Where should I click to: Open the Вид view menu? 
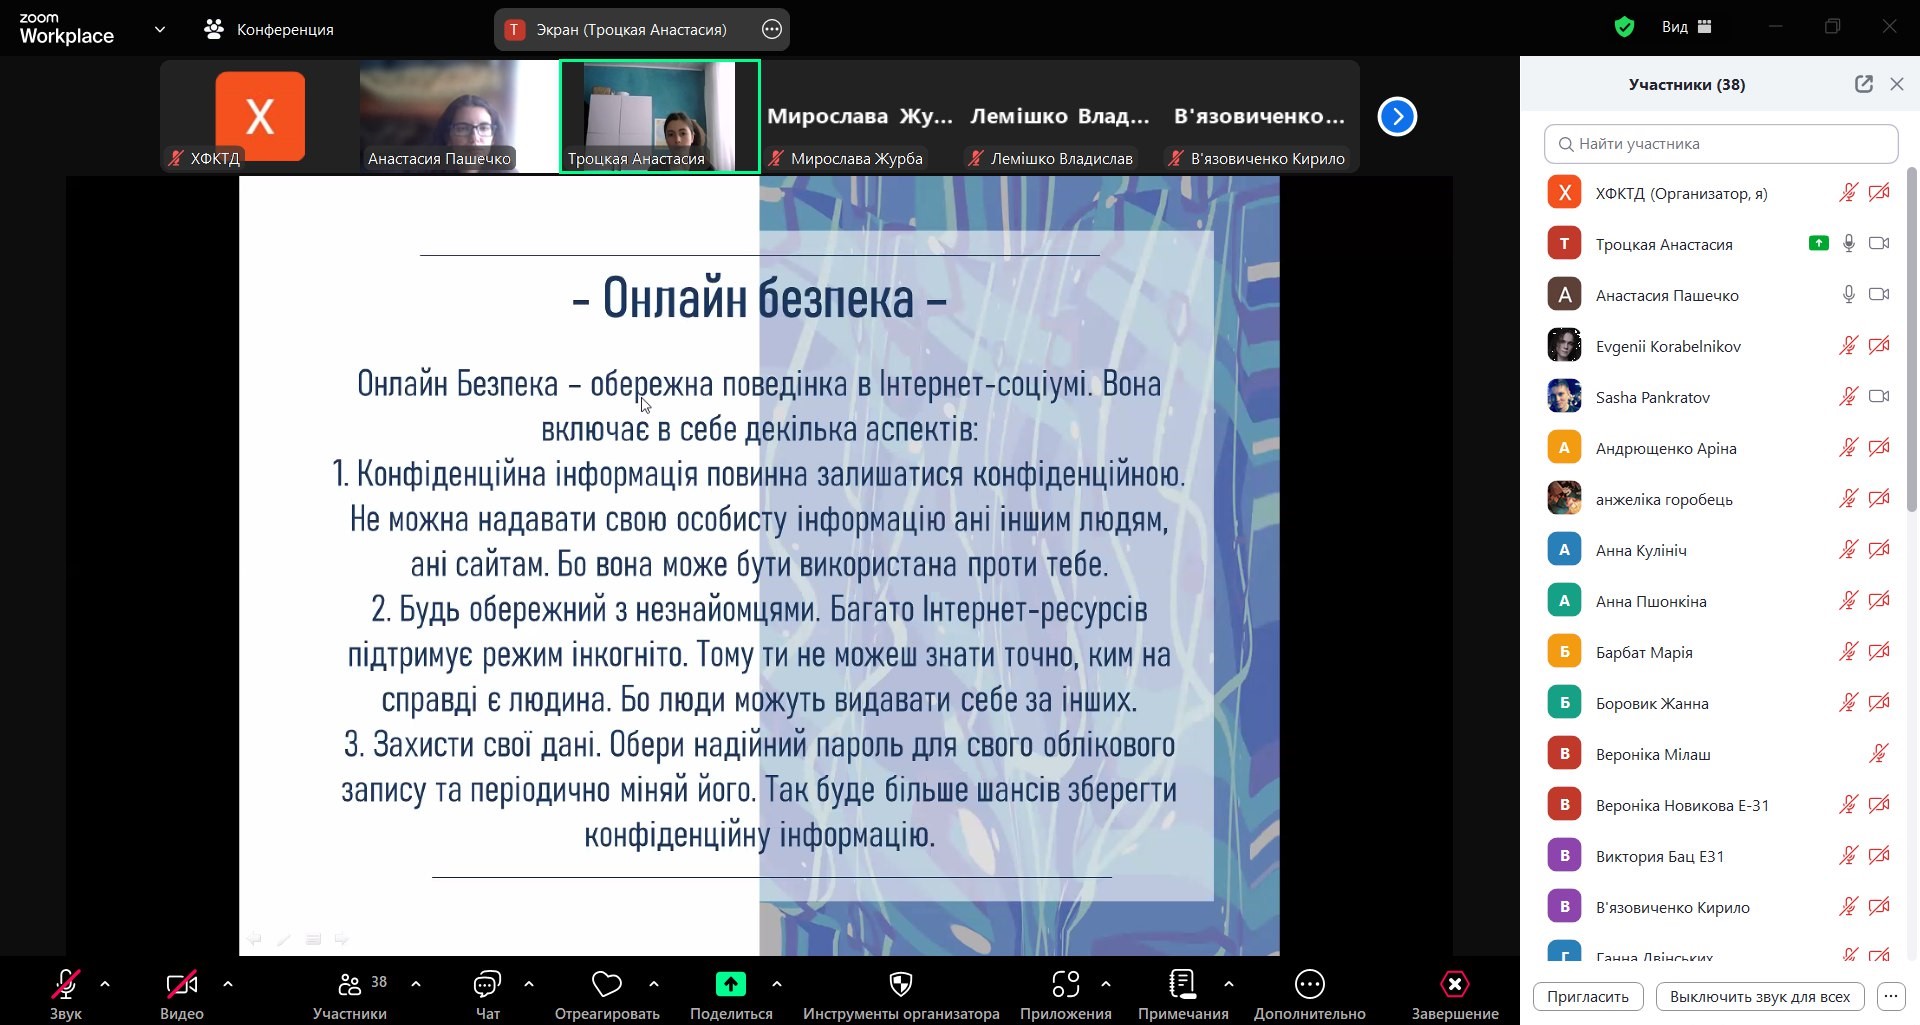1686,27
